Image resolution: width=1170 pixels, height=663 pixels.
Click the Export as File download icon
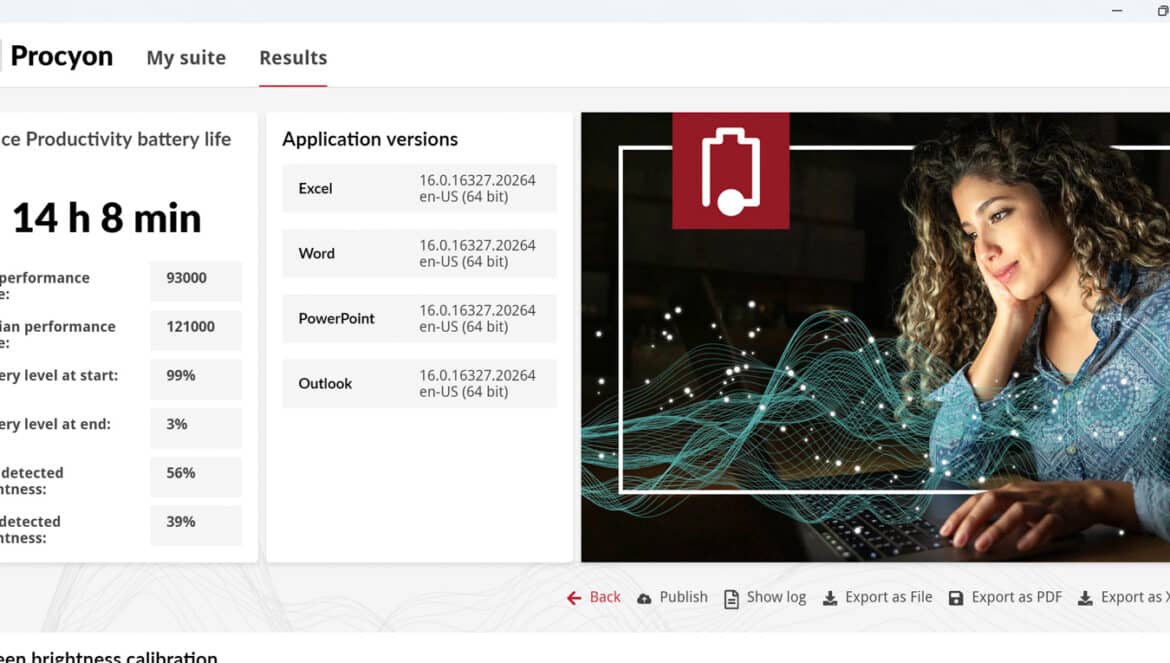[x=830, y=598]
